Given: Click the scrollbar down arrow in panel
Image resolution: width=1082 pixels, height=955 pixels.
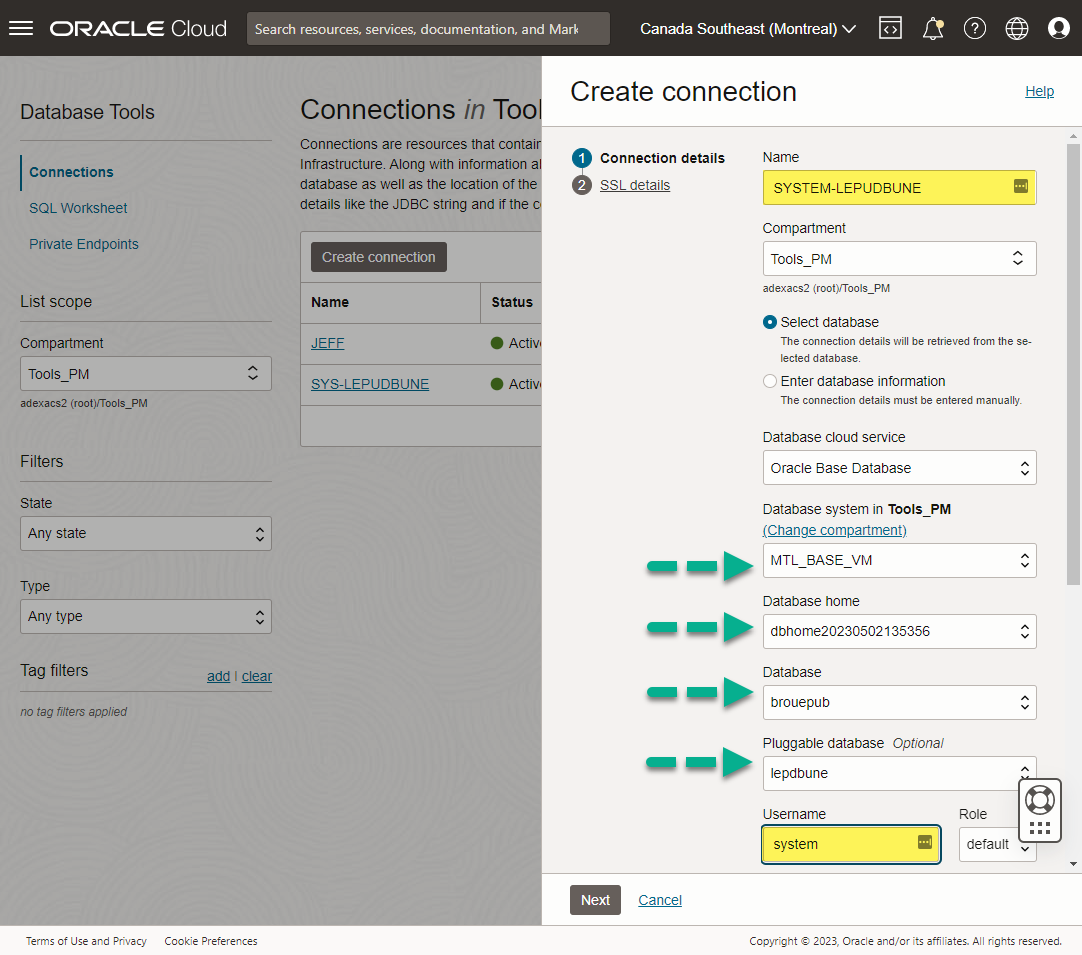Looking at the screenshot, I should (x=1073, y=863).
